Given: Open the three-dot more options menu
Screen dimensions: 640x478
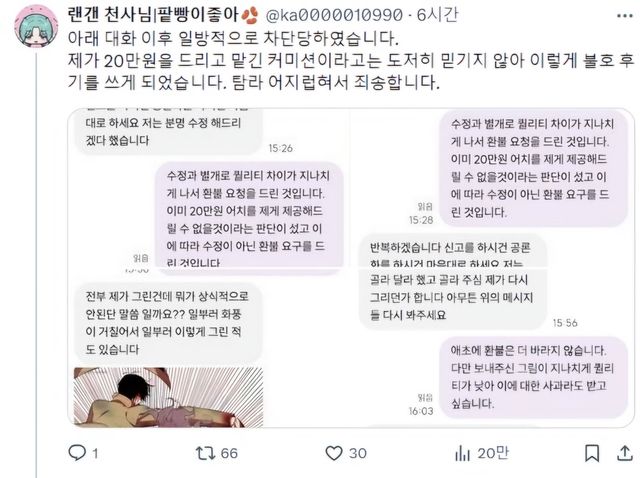Looking at the screenshot, I should pyautogui.click(x=624, y=16).
